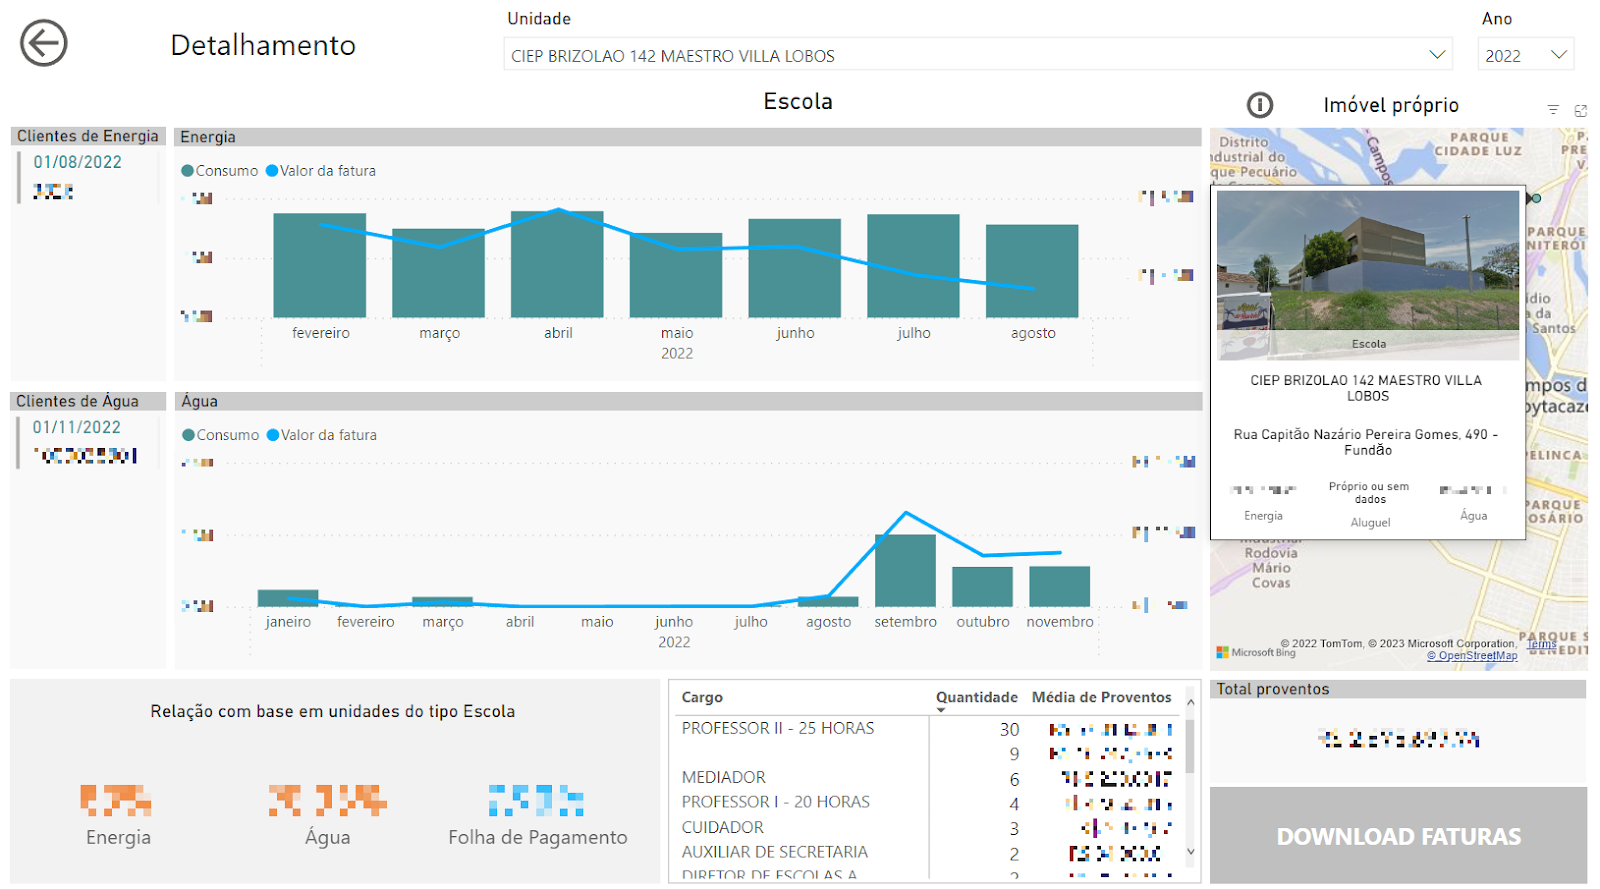1600x890 pixels.
Task: Click the abril bar in Energia chart
Action: pyautogui.click(x=557, y=264)
